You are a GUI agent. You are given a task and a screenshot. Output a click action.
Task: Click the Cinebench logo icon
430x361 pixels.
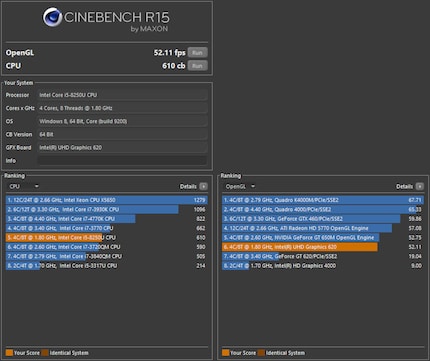[52, 17]
